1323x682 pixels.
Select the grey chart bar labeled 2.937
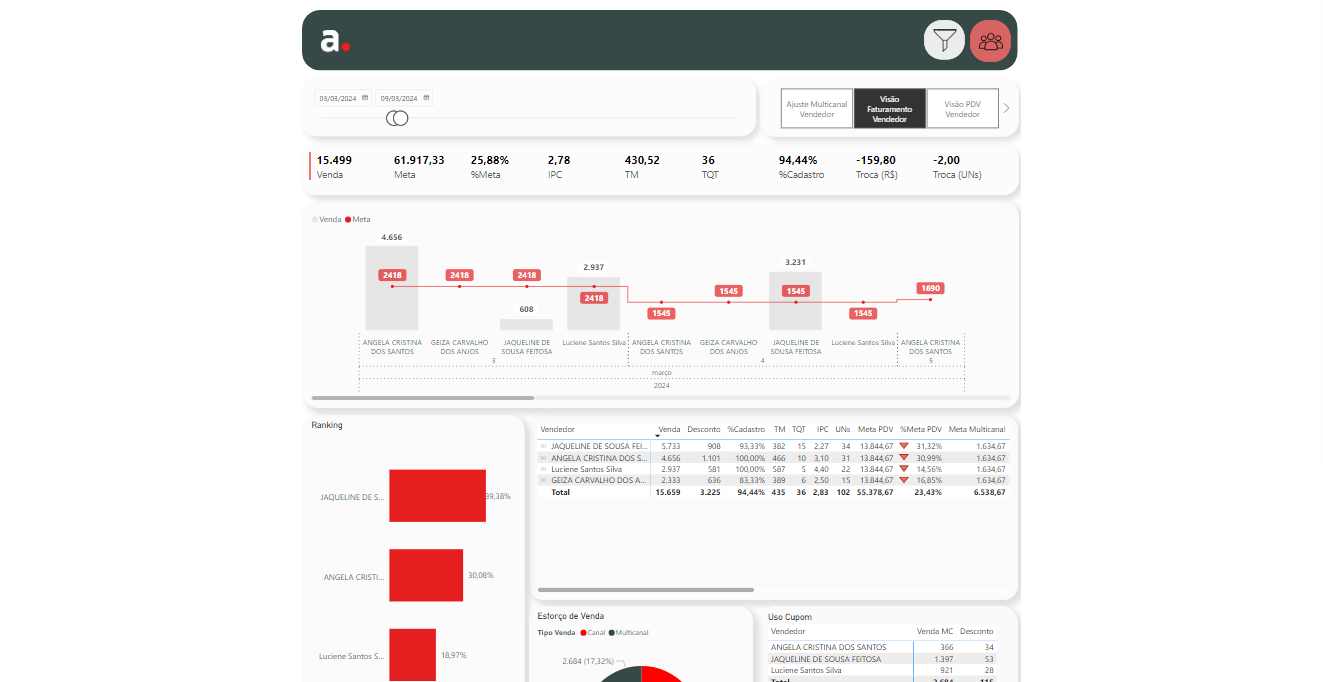(x=594, y=303)
